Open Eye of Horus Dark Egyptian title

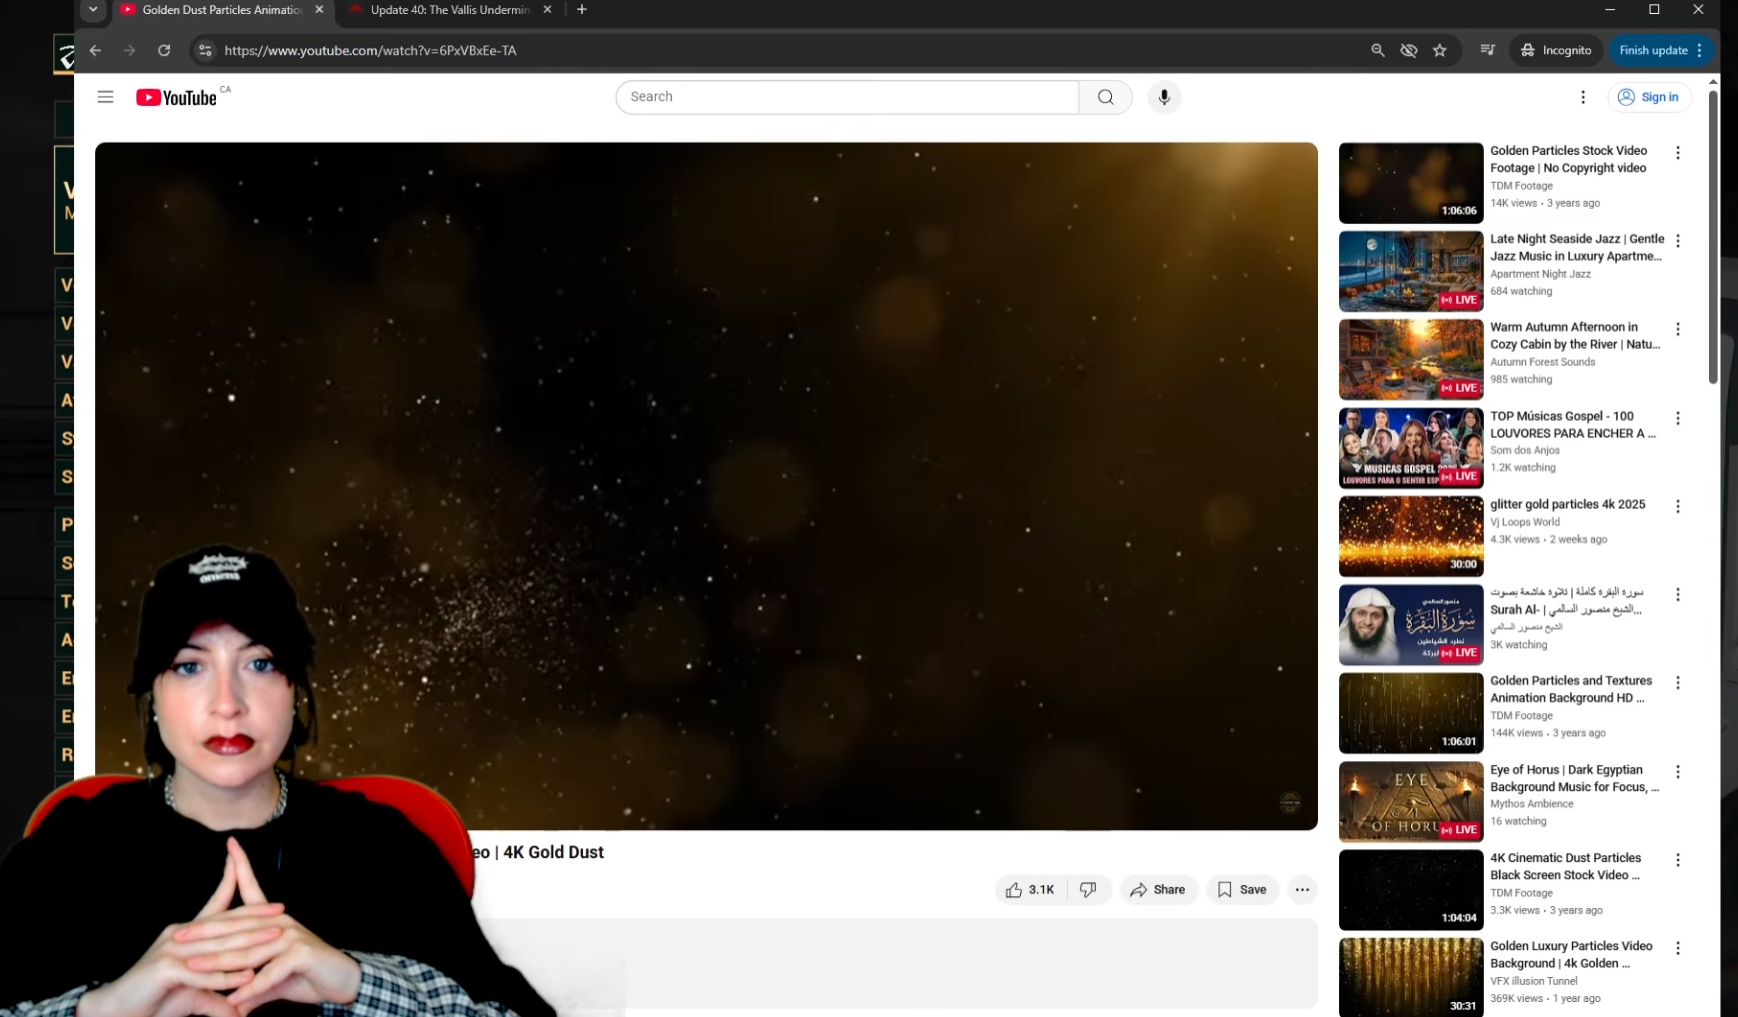coord(1574,779)
